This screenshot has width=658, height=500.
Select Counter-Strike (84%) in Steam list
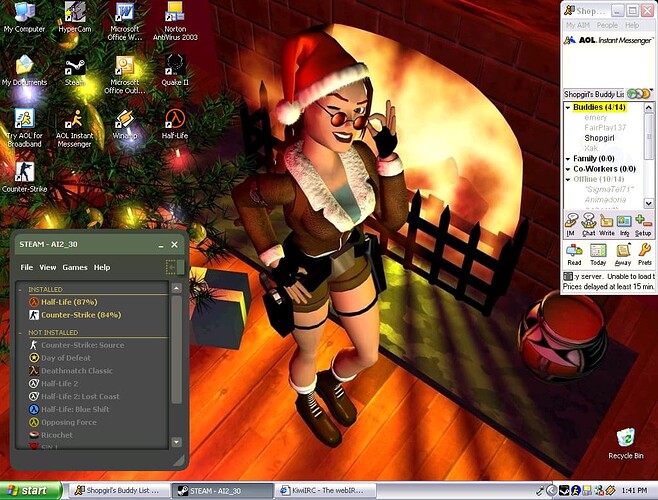pyautogui.click(x=92, y=315)
